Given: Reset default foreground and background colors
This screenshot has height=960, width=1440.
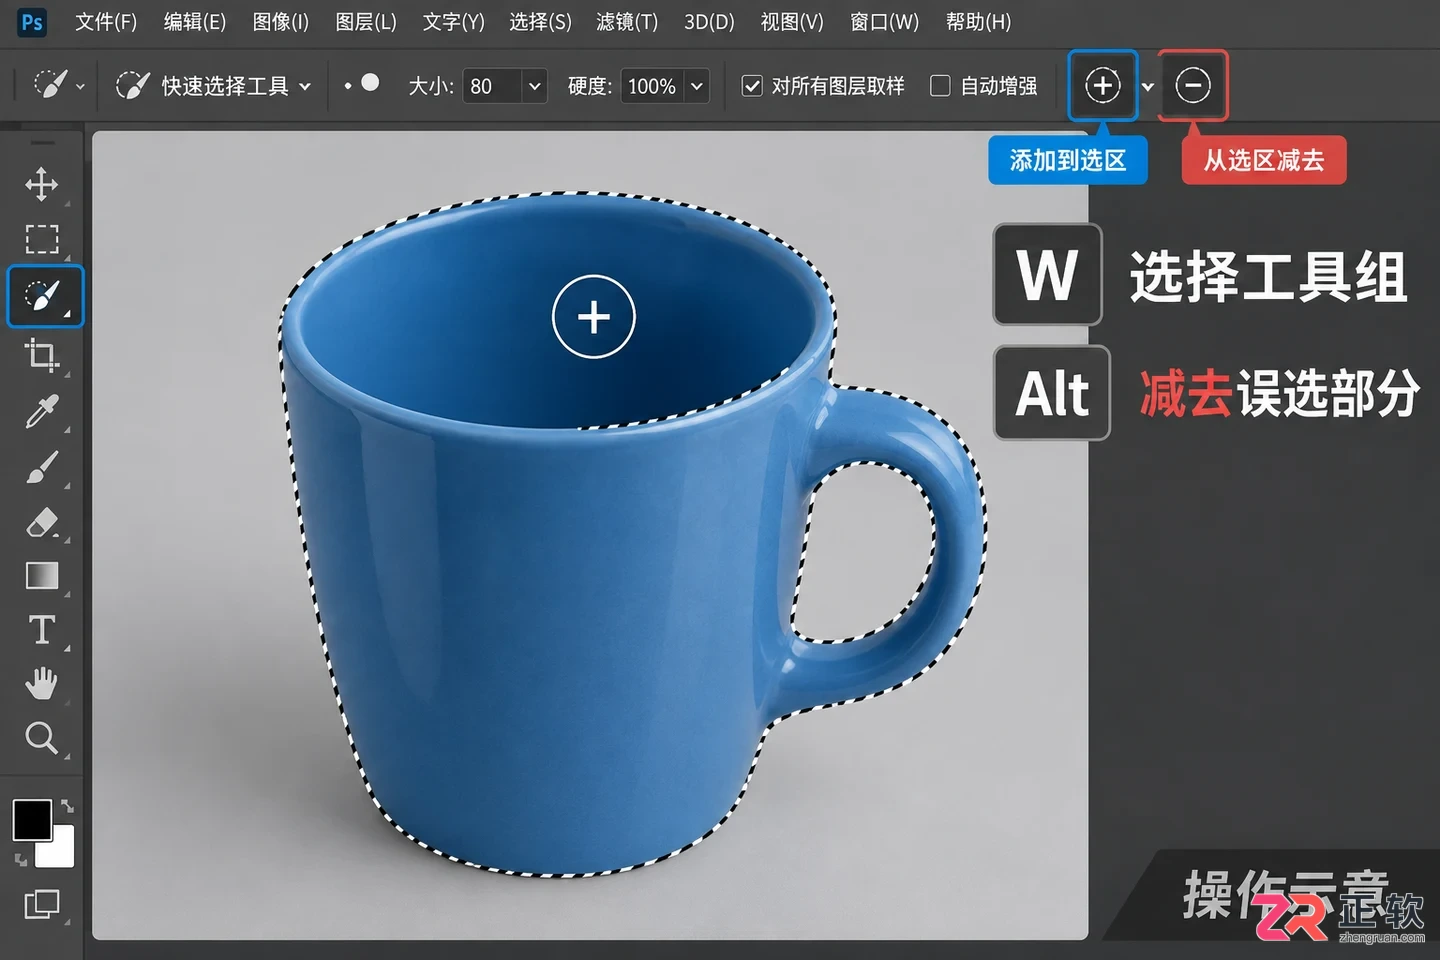Looking at the screenshot, I should 20,859.
